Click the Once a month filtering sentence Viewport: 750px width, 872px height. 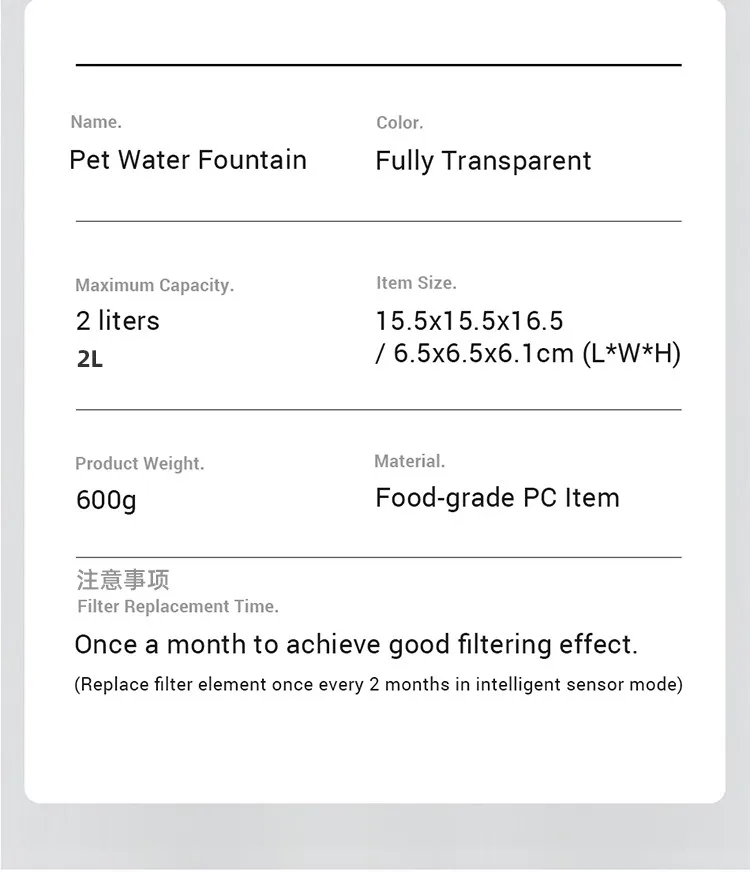[x=356, y=645]
